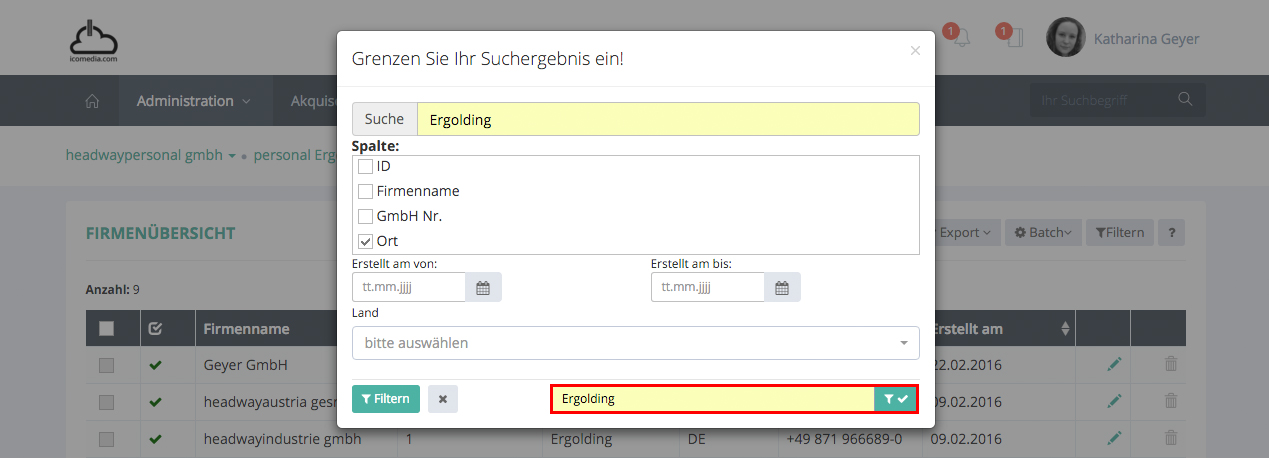This screenshot has height=458, width=1269.
Task: Click the calendar icon for Erstellt am von
Action: tap(483, 288)
